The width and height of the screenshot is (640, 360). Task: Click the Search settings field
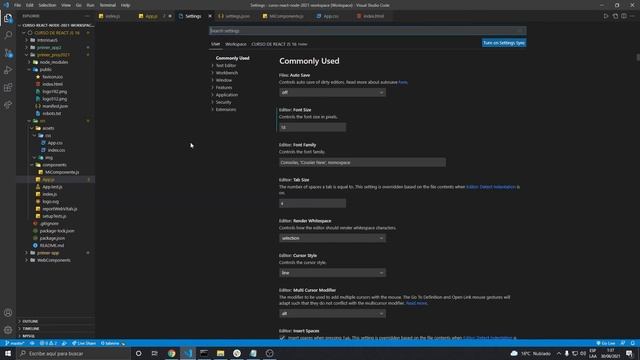367,31
